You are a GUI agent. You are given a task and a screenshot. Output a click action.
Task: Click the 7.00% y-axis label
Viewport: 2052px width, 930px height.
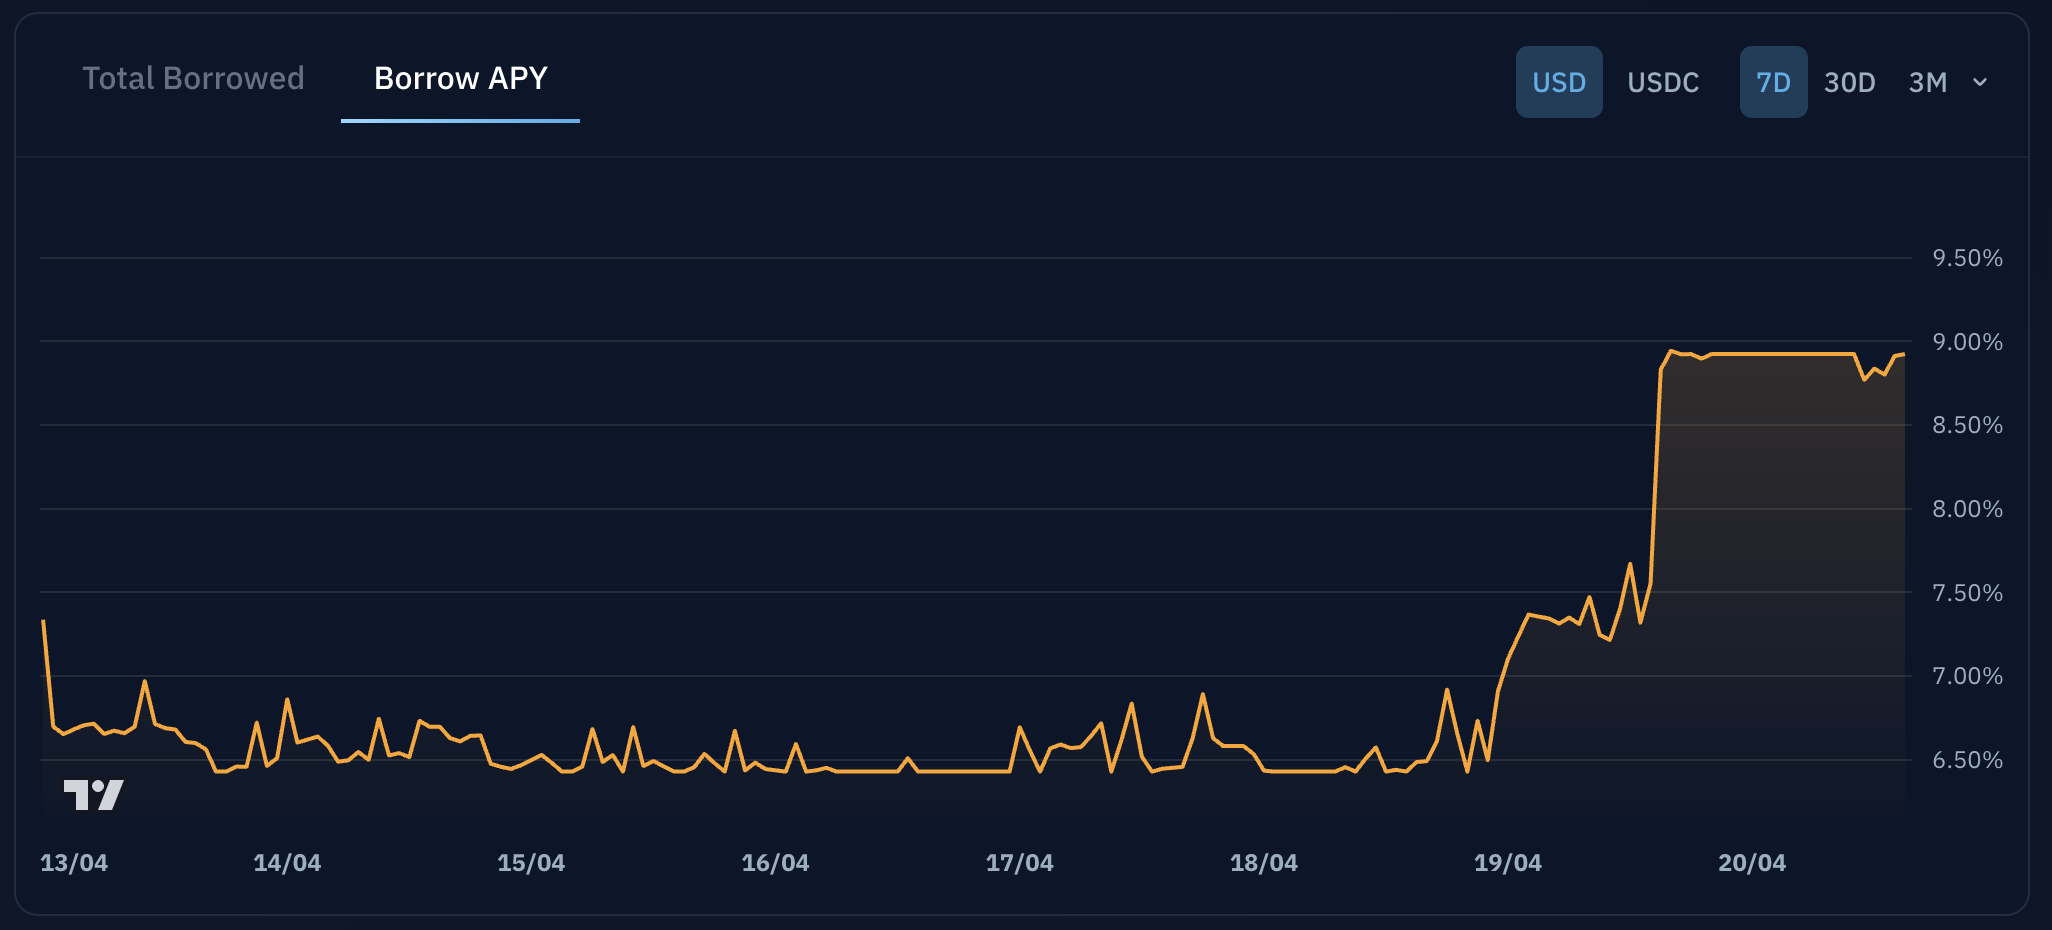pyautogui.click(x=1966, y=676)
